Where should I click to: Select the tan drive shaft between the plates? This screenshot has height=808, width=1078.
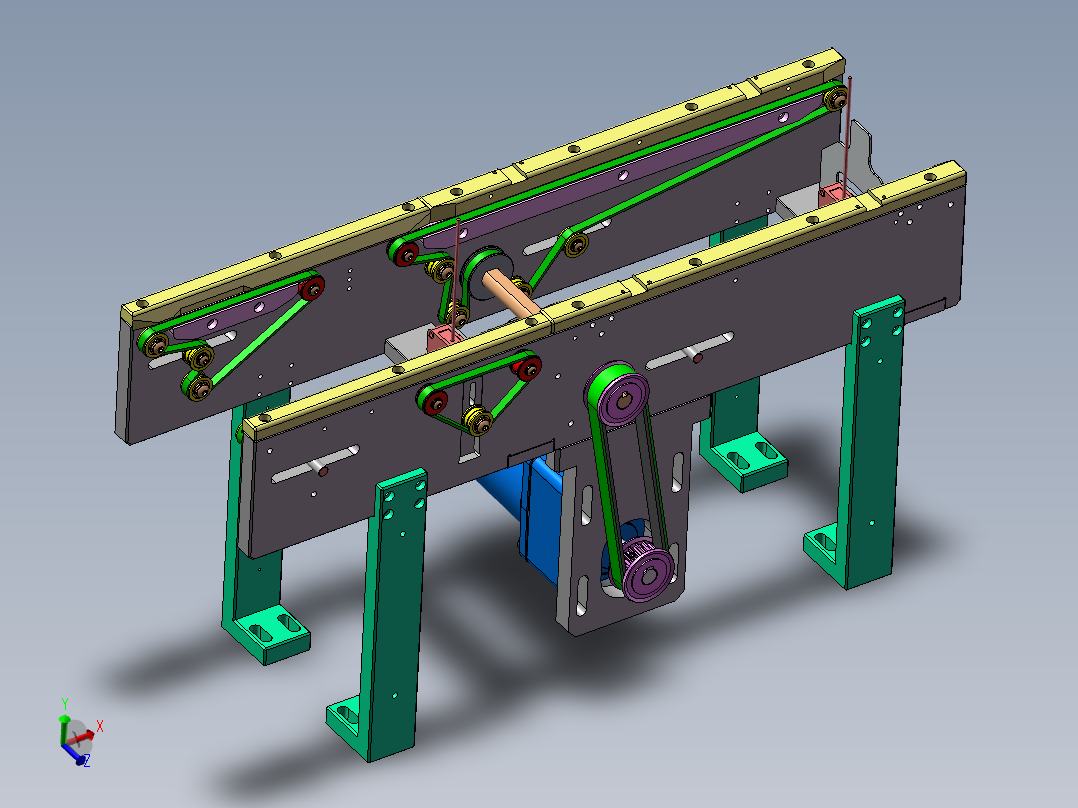[512, 294]
